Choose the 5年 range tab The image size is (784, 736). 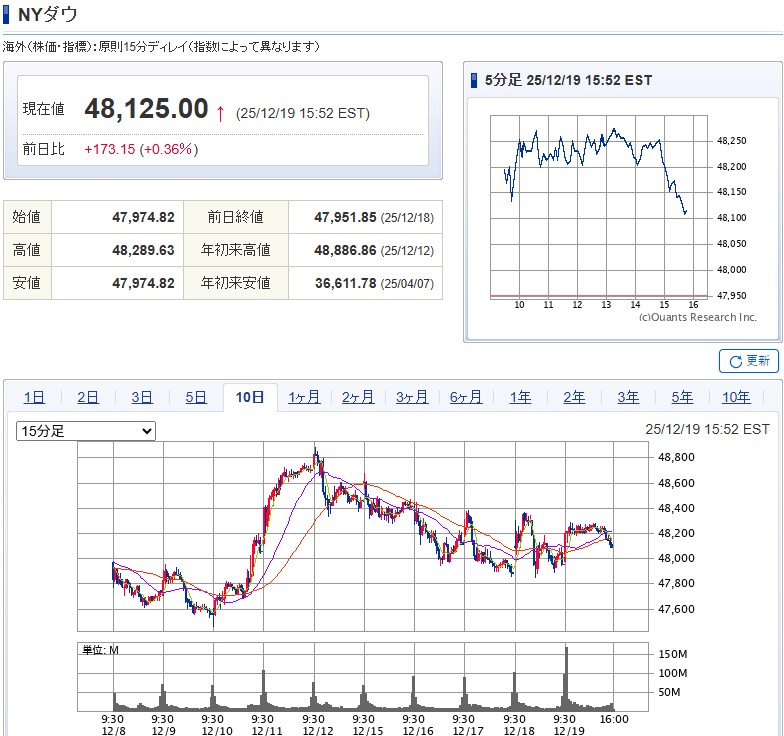(682, 397)
